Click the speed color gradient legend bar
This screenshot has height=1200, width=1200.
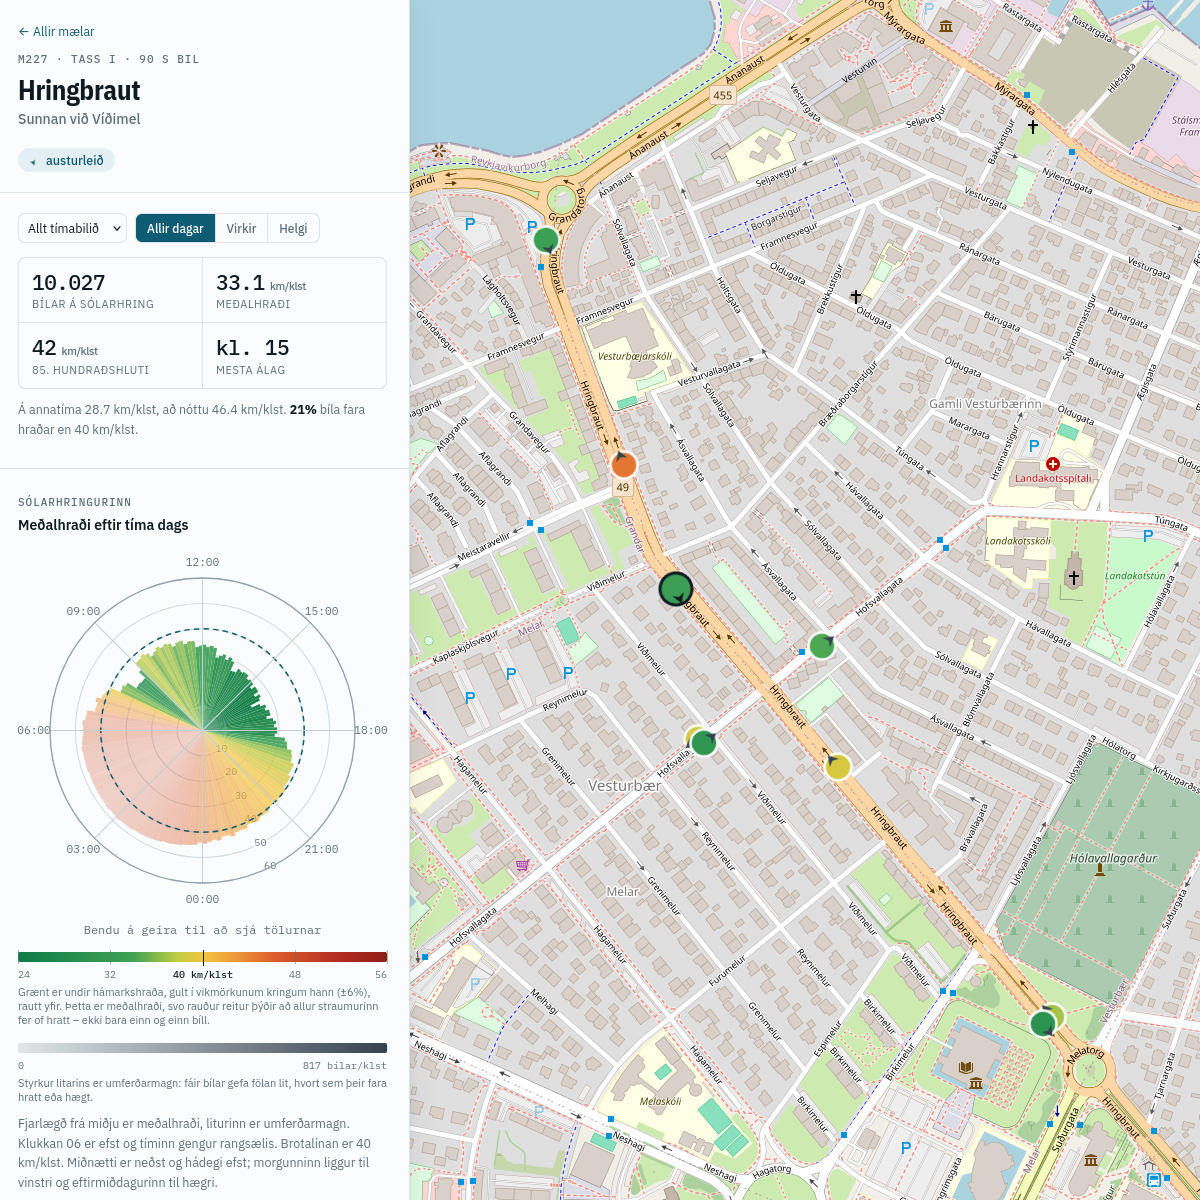[x=202, y=957]
